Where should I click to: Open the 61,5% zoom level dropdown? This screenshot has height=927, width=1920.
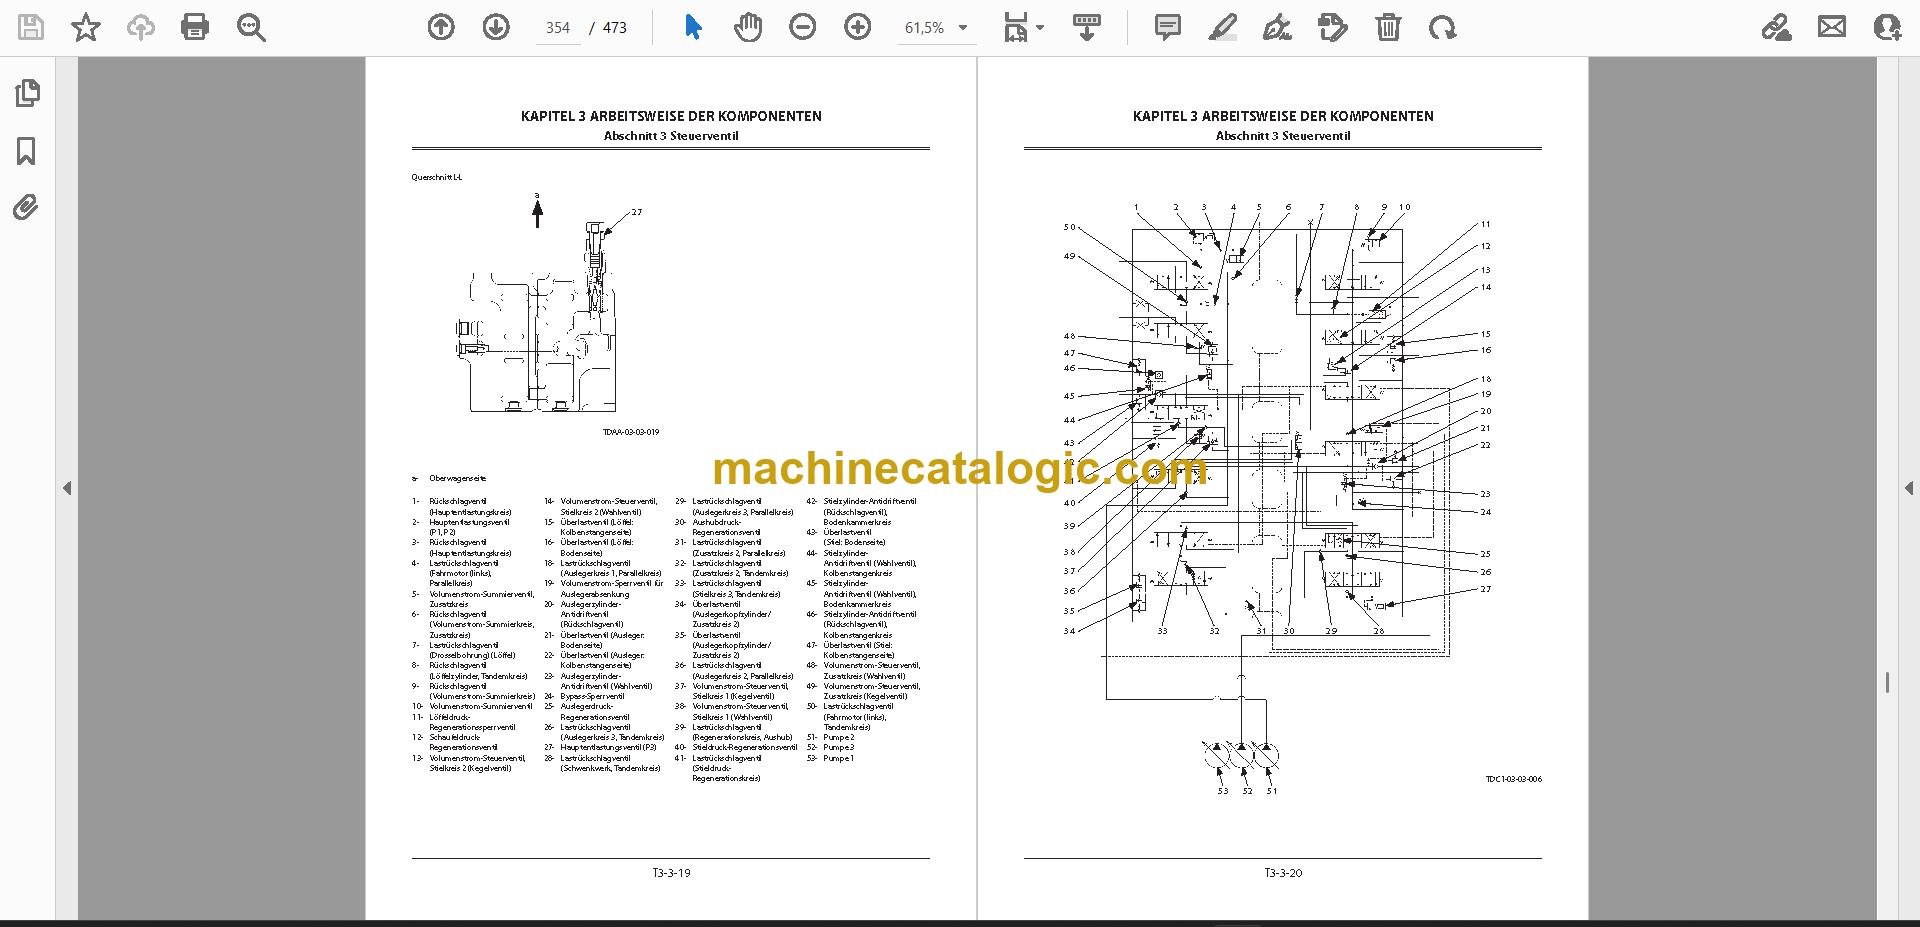pyautogui.click(x=936, y=28)
